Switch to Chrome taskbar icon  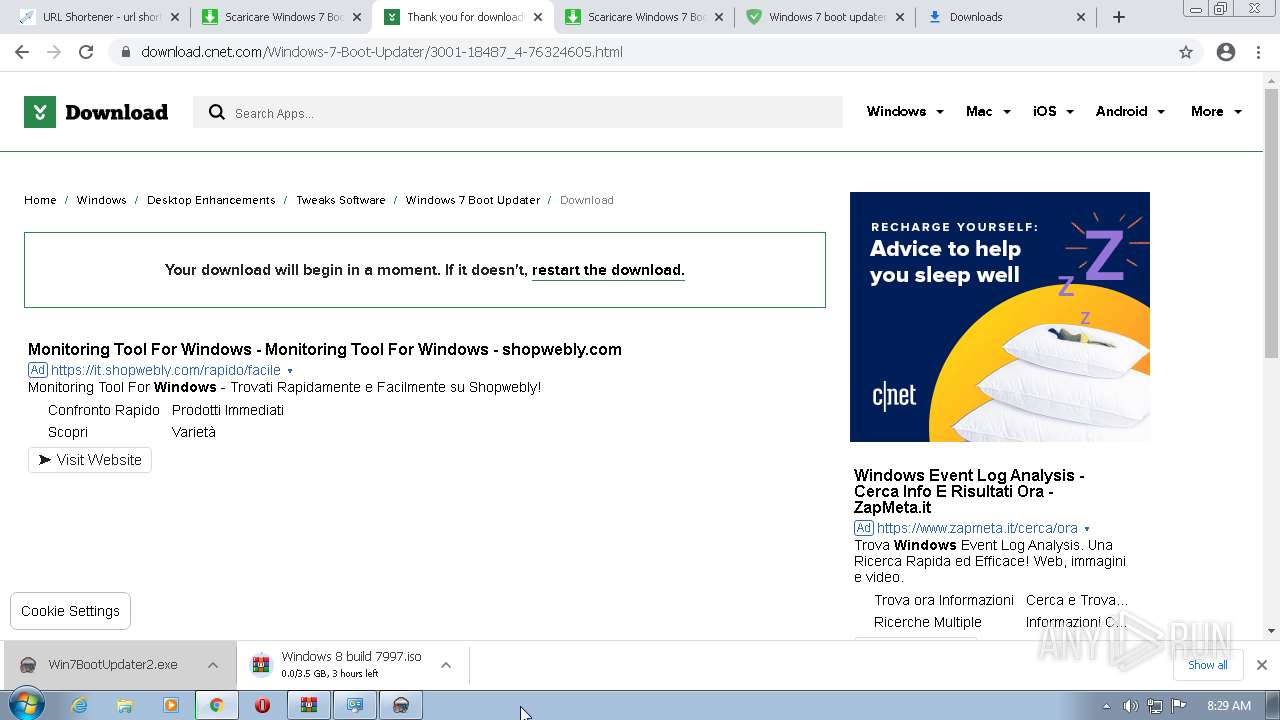tap(216, 705)
